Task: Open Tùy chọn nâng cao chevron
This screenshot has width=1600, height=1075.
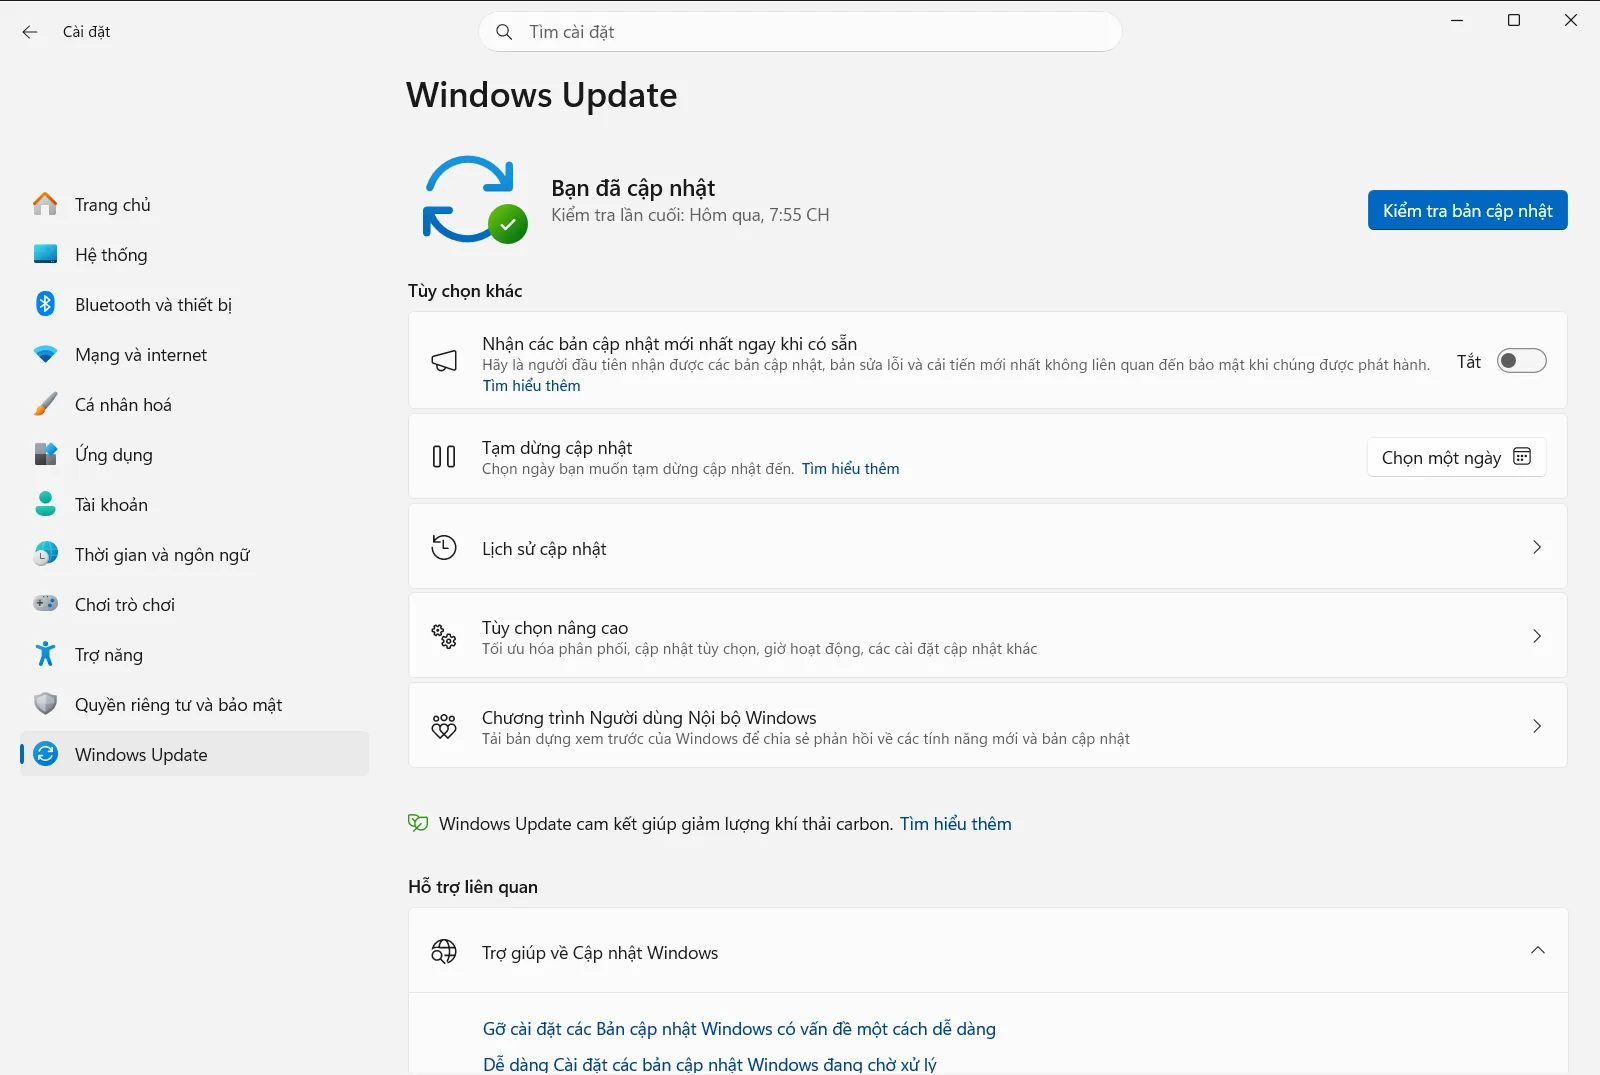Action: [x=1537, y=636]
